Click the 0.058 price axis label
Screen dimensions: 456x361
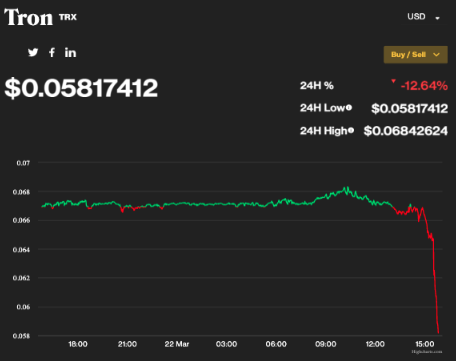point(21,336)
